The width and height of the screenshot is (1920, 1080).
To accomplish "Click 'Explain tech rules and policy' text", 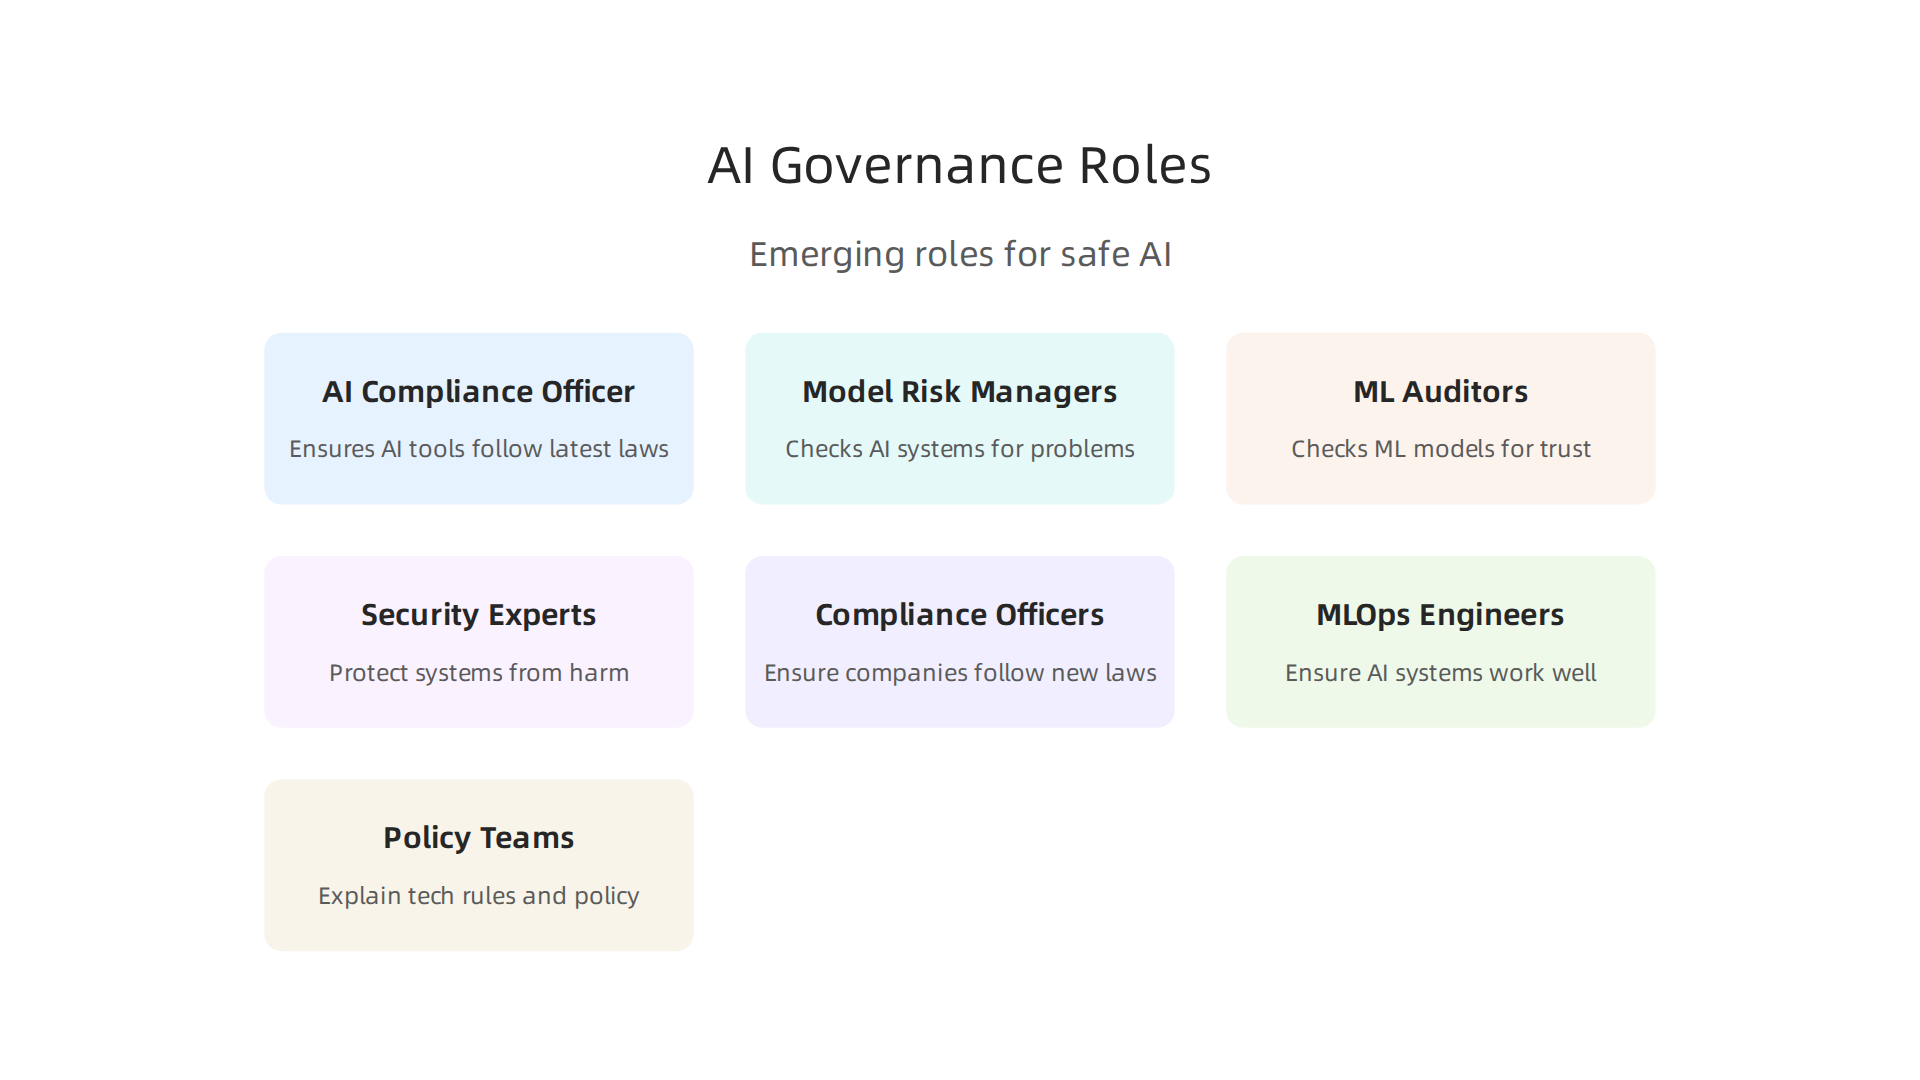I will click(478, 896).
